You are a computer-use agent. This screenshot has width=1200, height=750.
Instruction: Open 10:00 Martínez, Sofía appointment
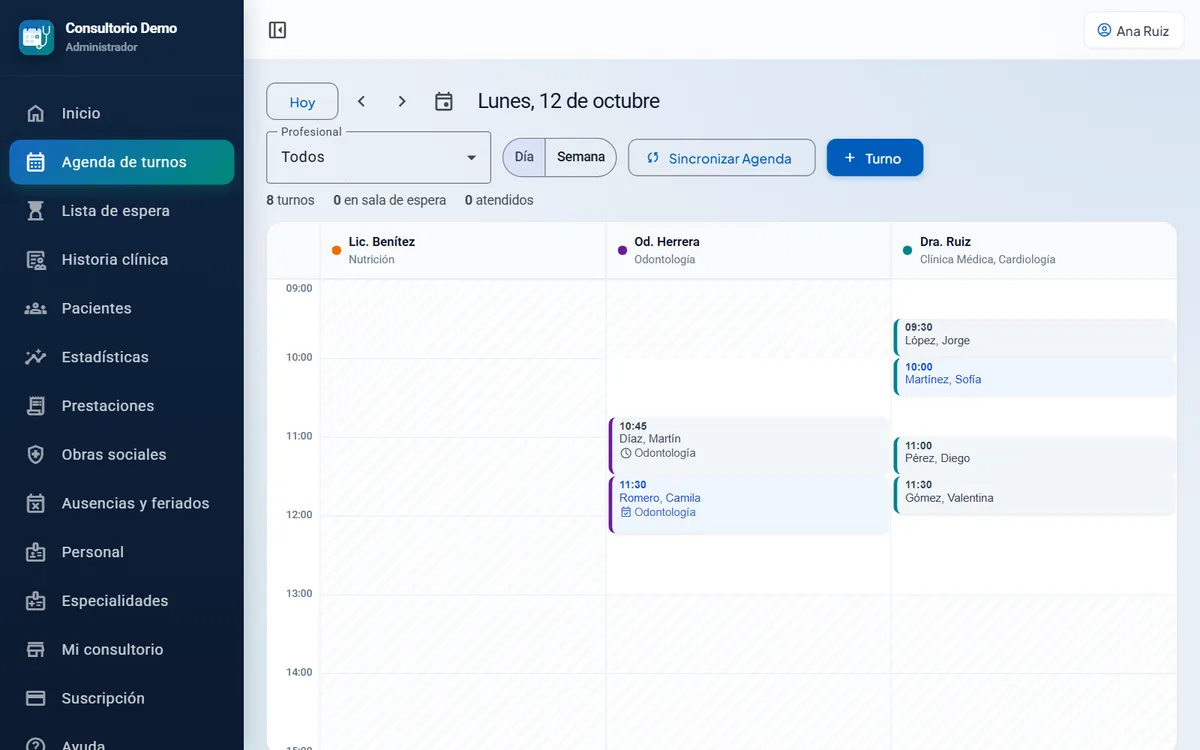(1035, 376)
